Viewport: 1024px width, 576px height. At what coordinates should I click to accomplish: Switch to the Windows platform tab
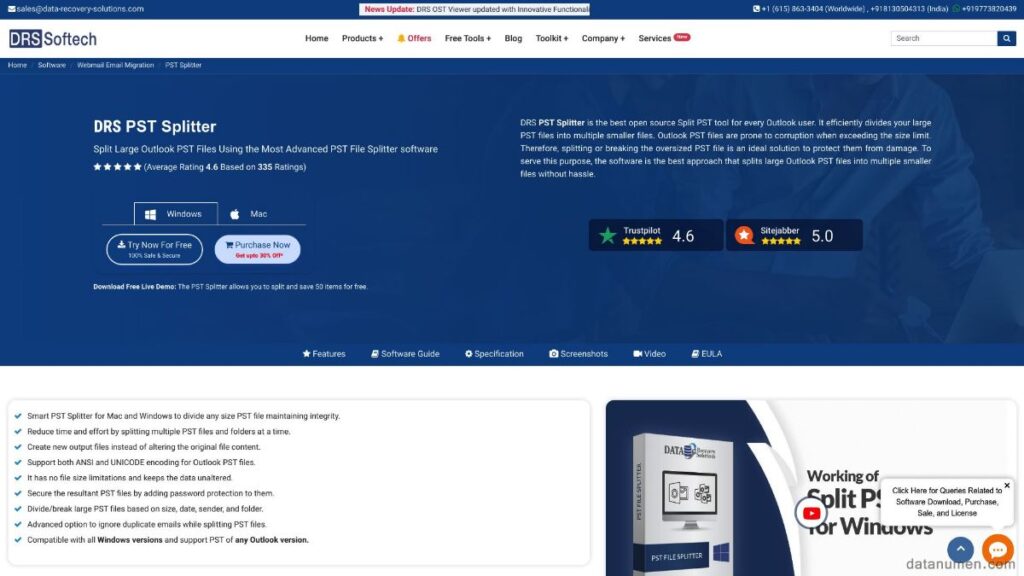[x=175, y=214]
